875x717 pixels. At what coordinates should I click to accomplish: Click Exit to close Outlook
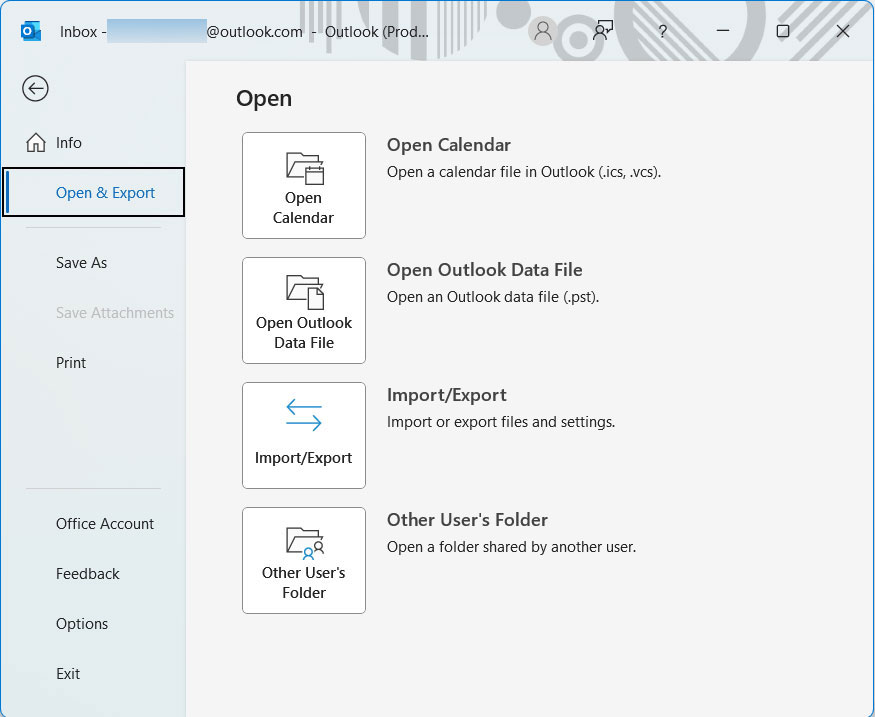coord(68,673)
